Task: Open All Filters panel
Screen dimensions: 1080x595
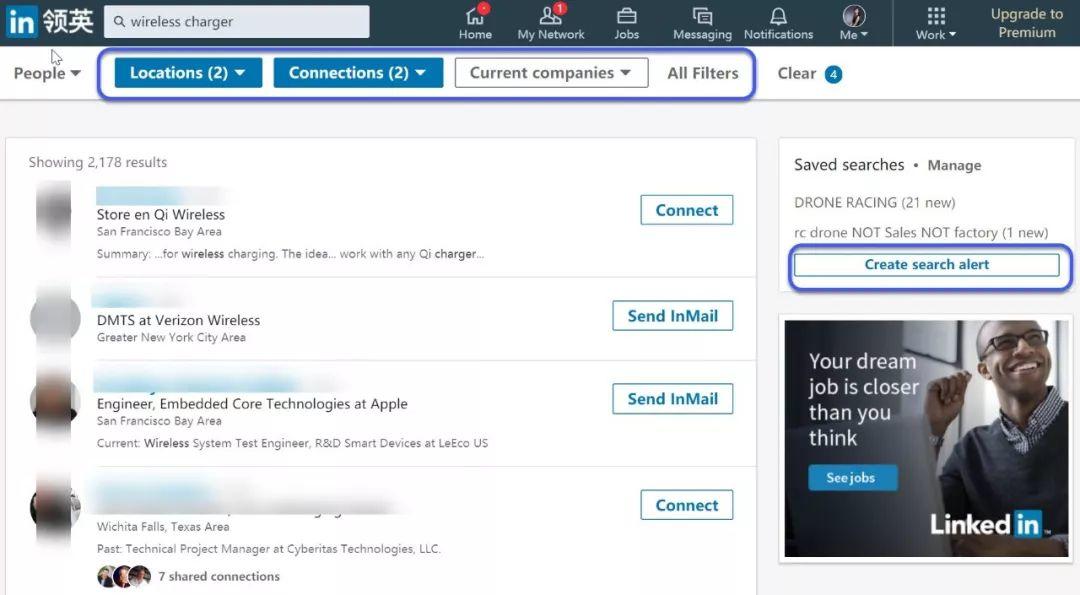Action: tap(703, 73)
